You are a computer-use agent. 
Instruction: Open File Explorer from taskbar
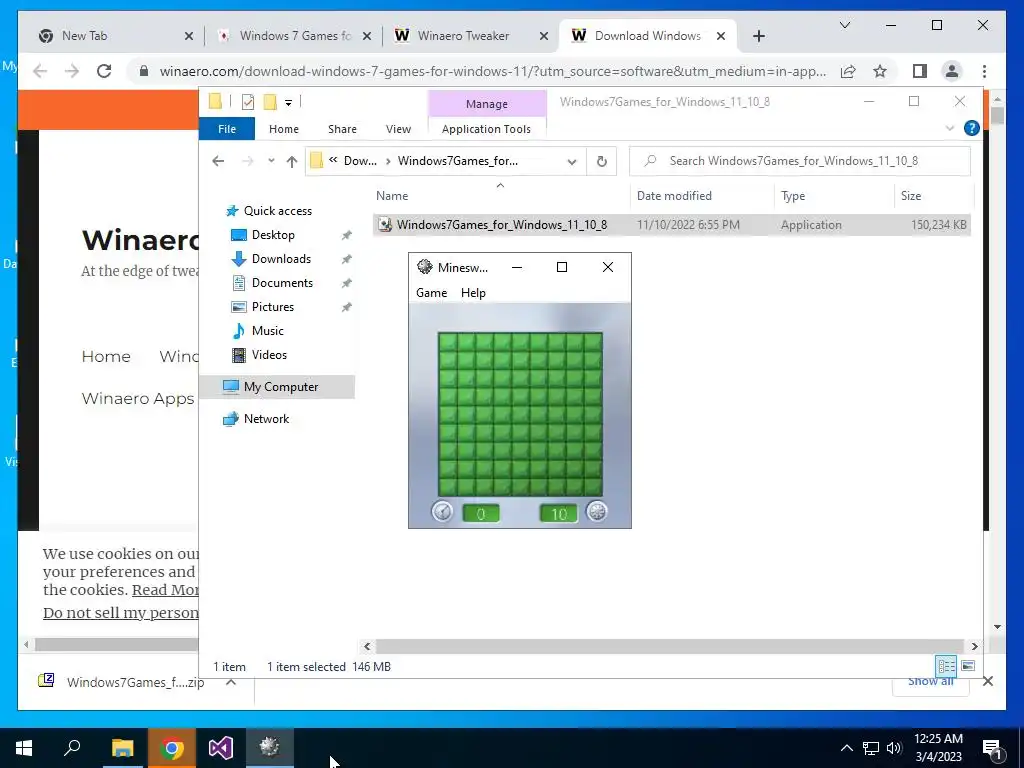tap(122, 748)
